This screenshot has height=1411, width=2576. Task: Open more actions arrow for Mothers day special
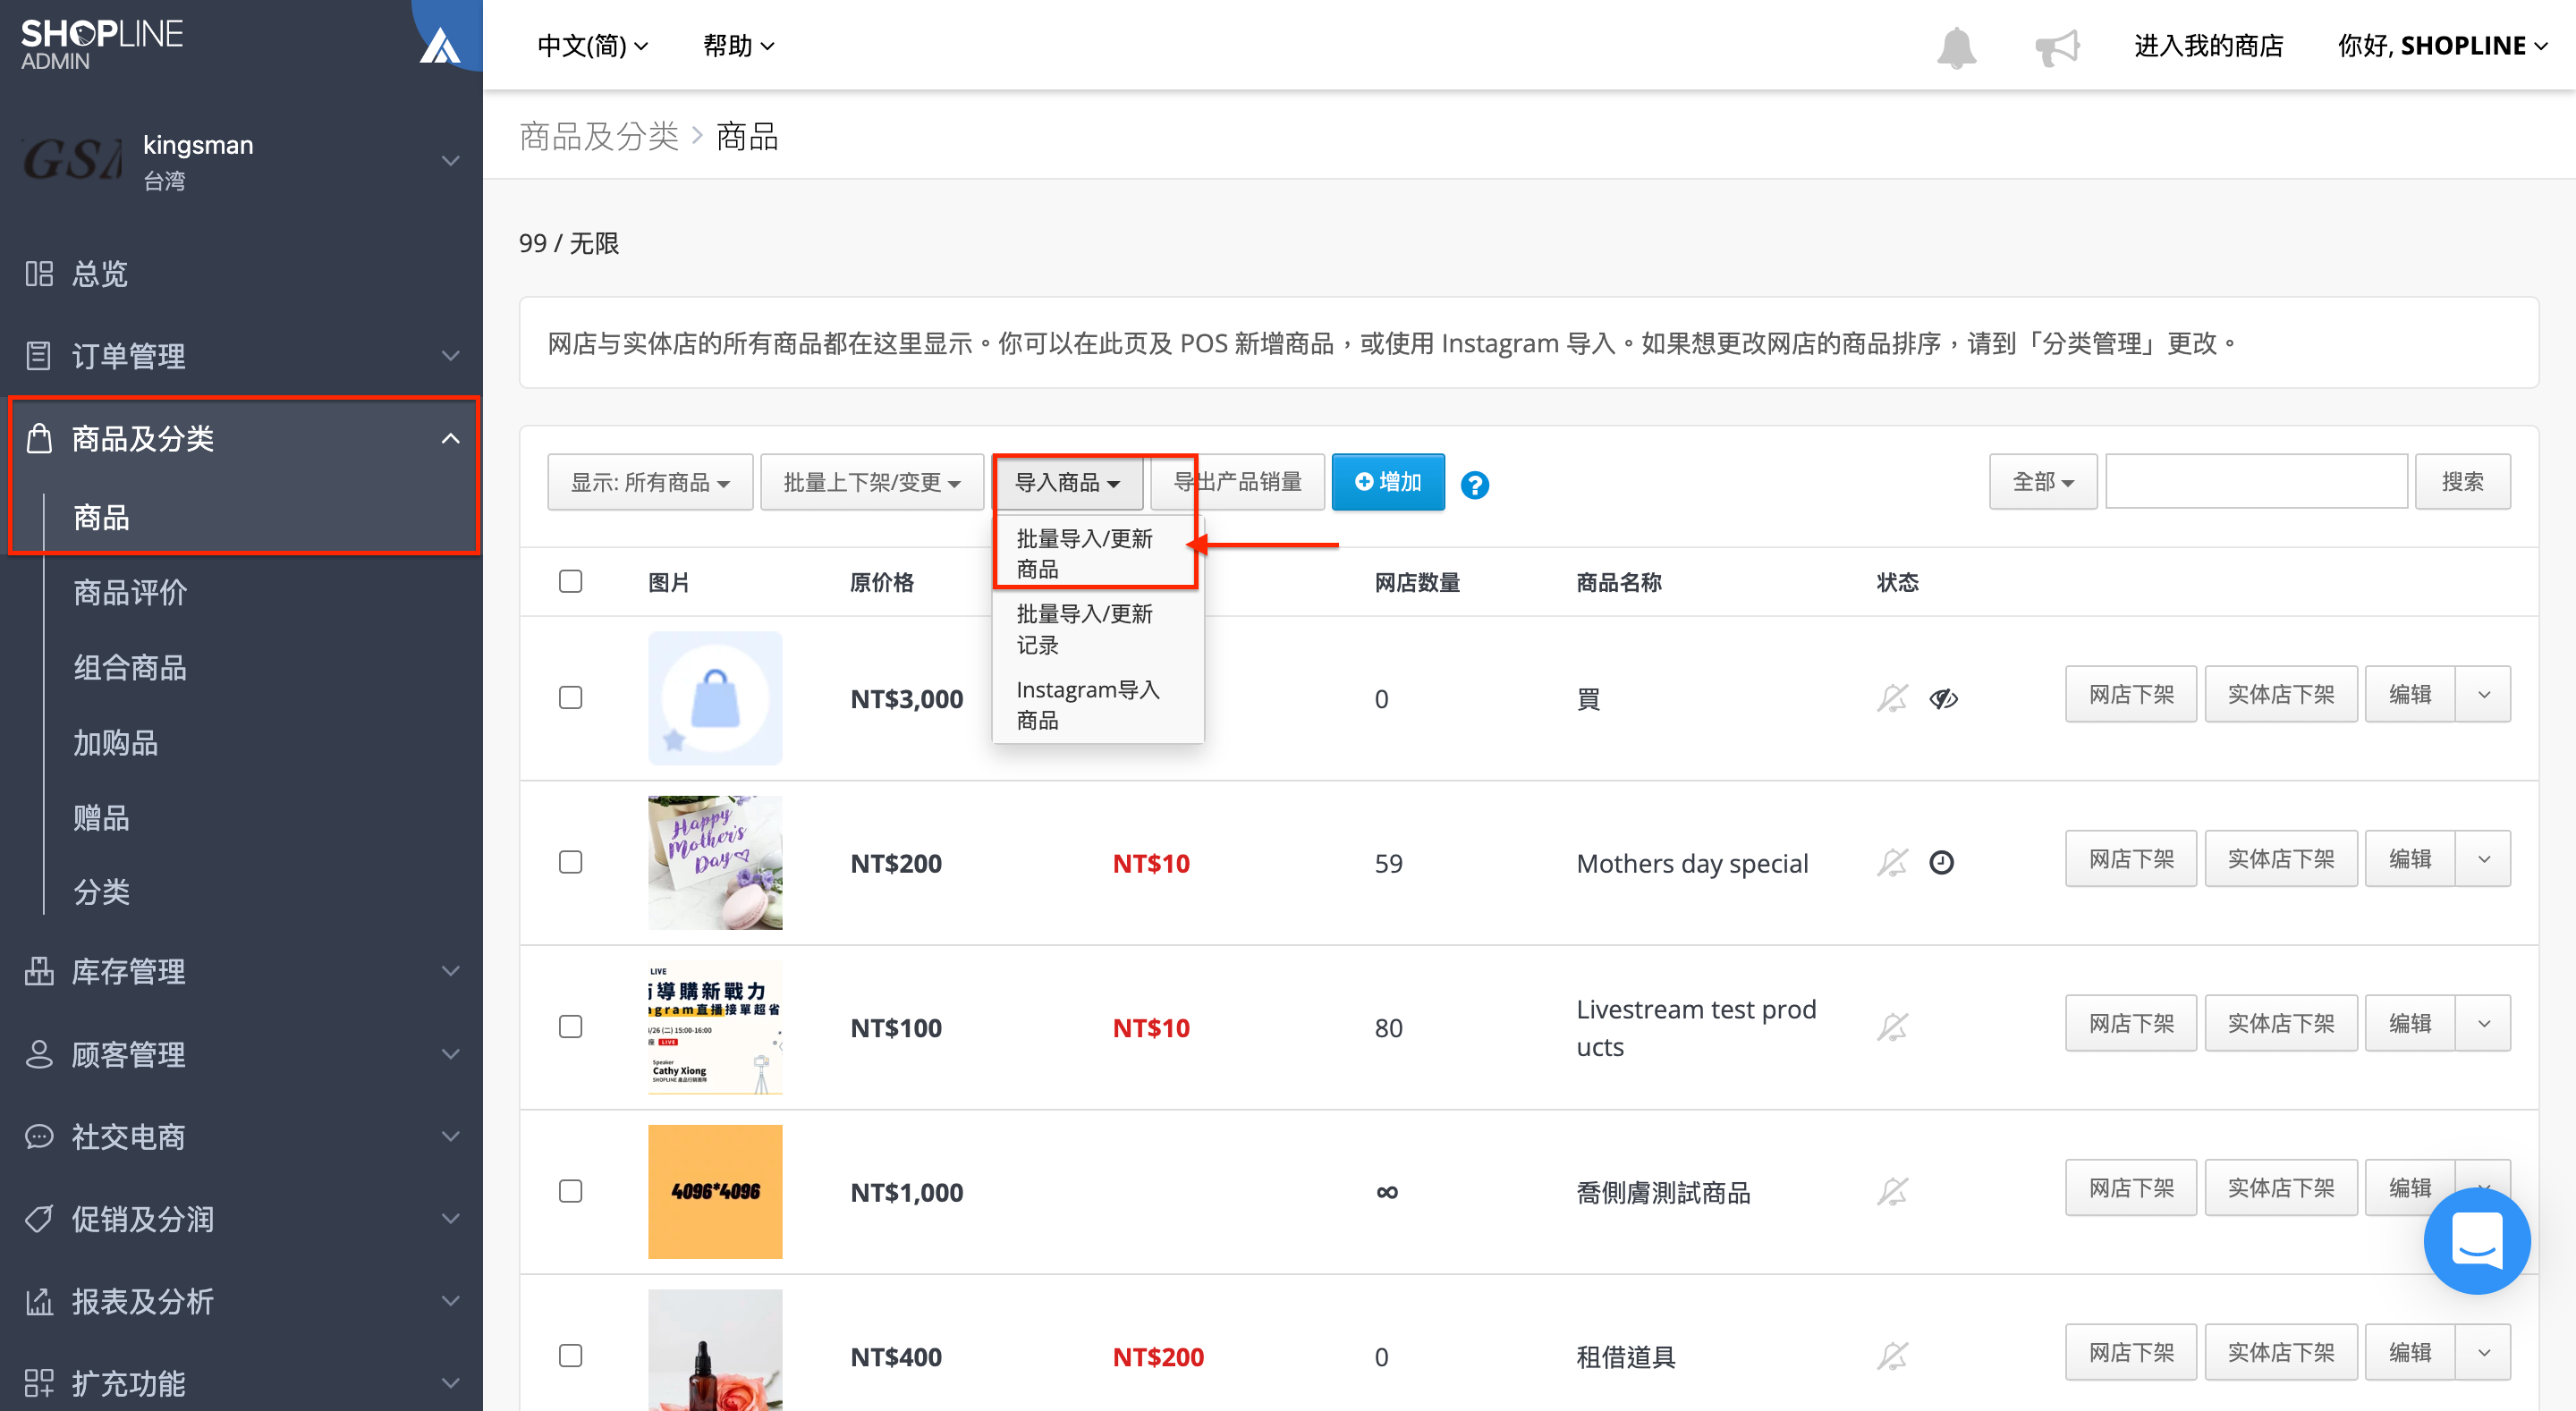click(2483, 858)
